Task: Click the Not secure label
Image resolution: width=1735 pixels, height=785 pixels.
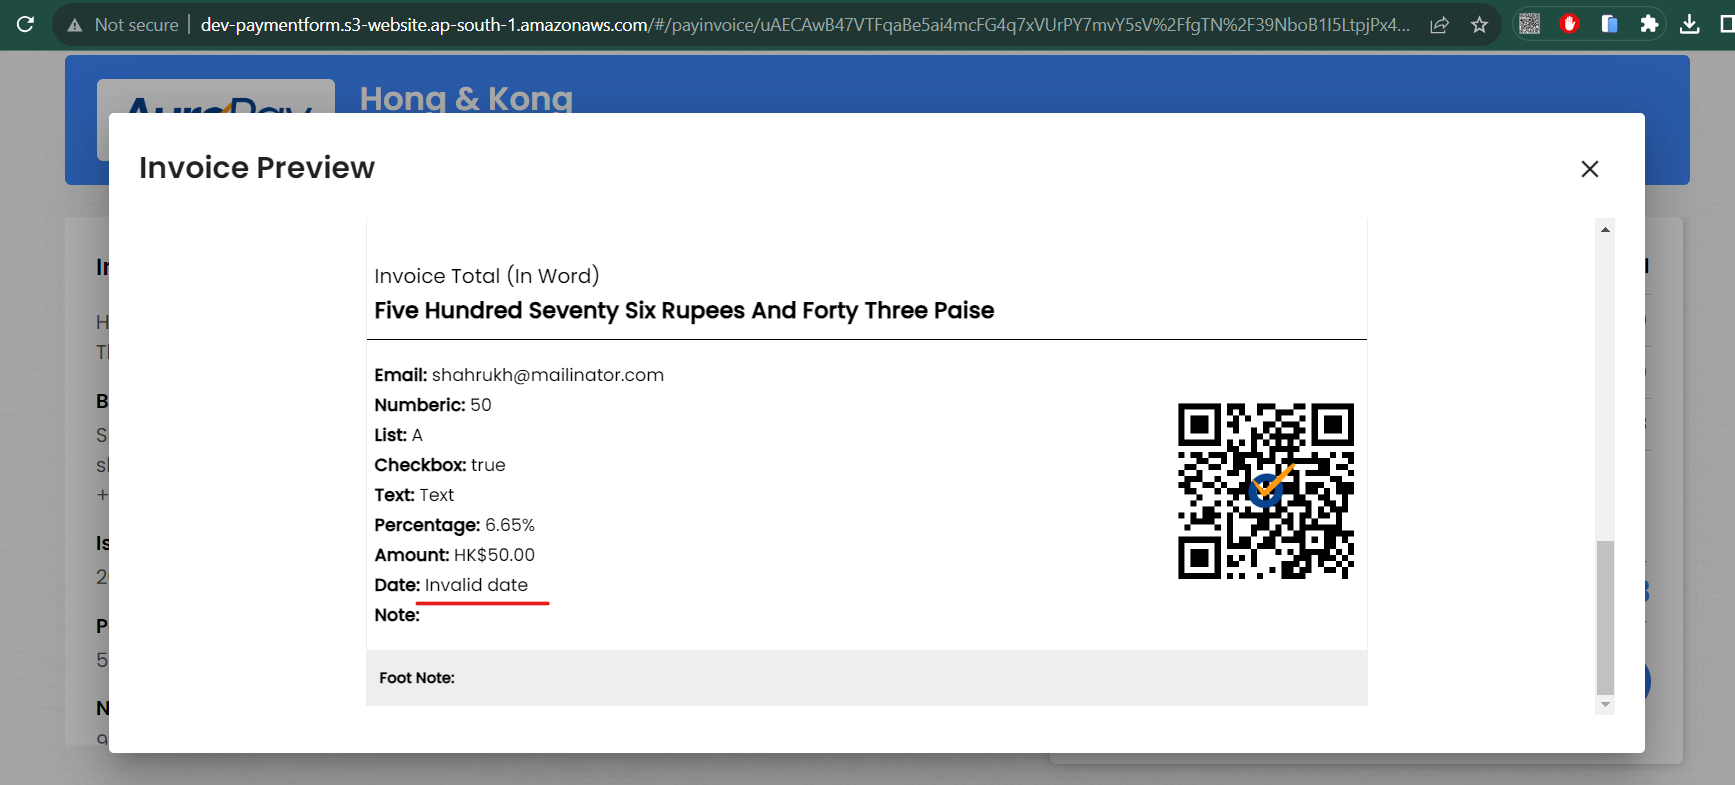Action: [137, 25]
